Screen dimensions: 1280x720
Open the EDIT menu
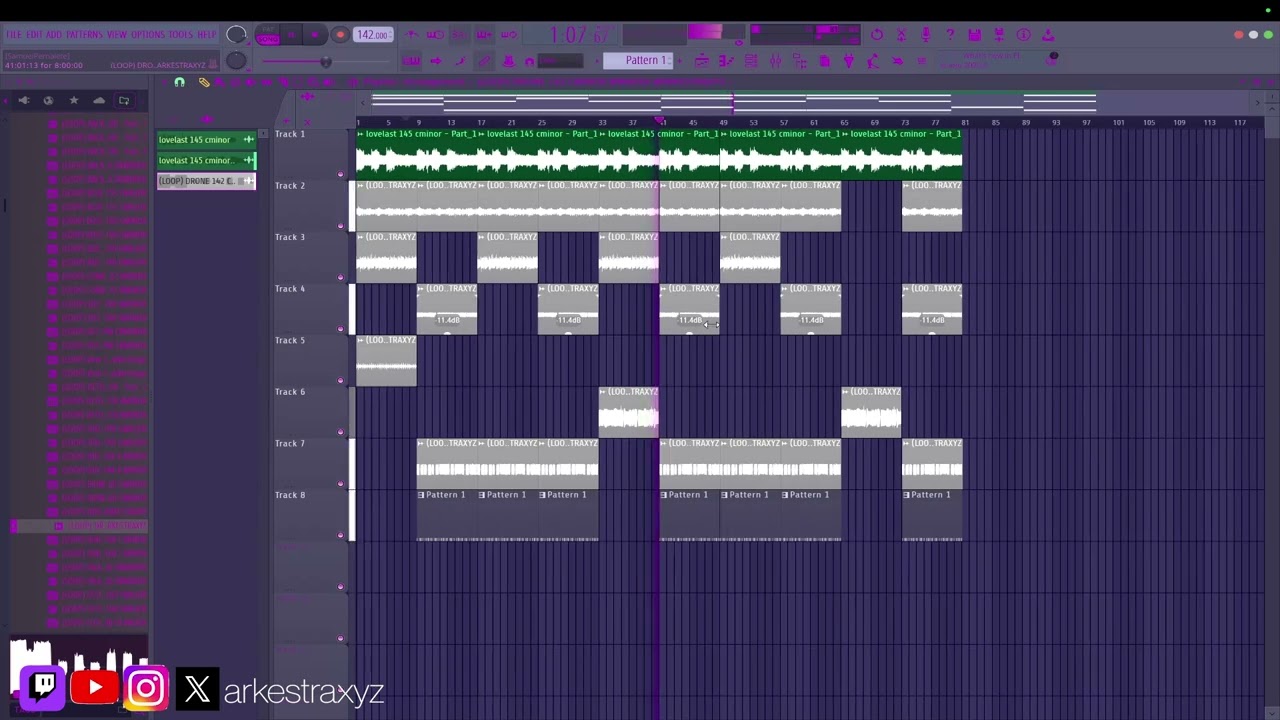pyautogui.click(x=33, y=34)
